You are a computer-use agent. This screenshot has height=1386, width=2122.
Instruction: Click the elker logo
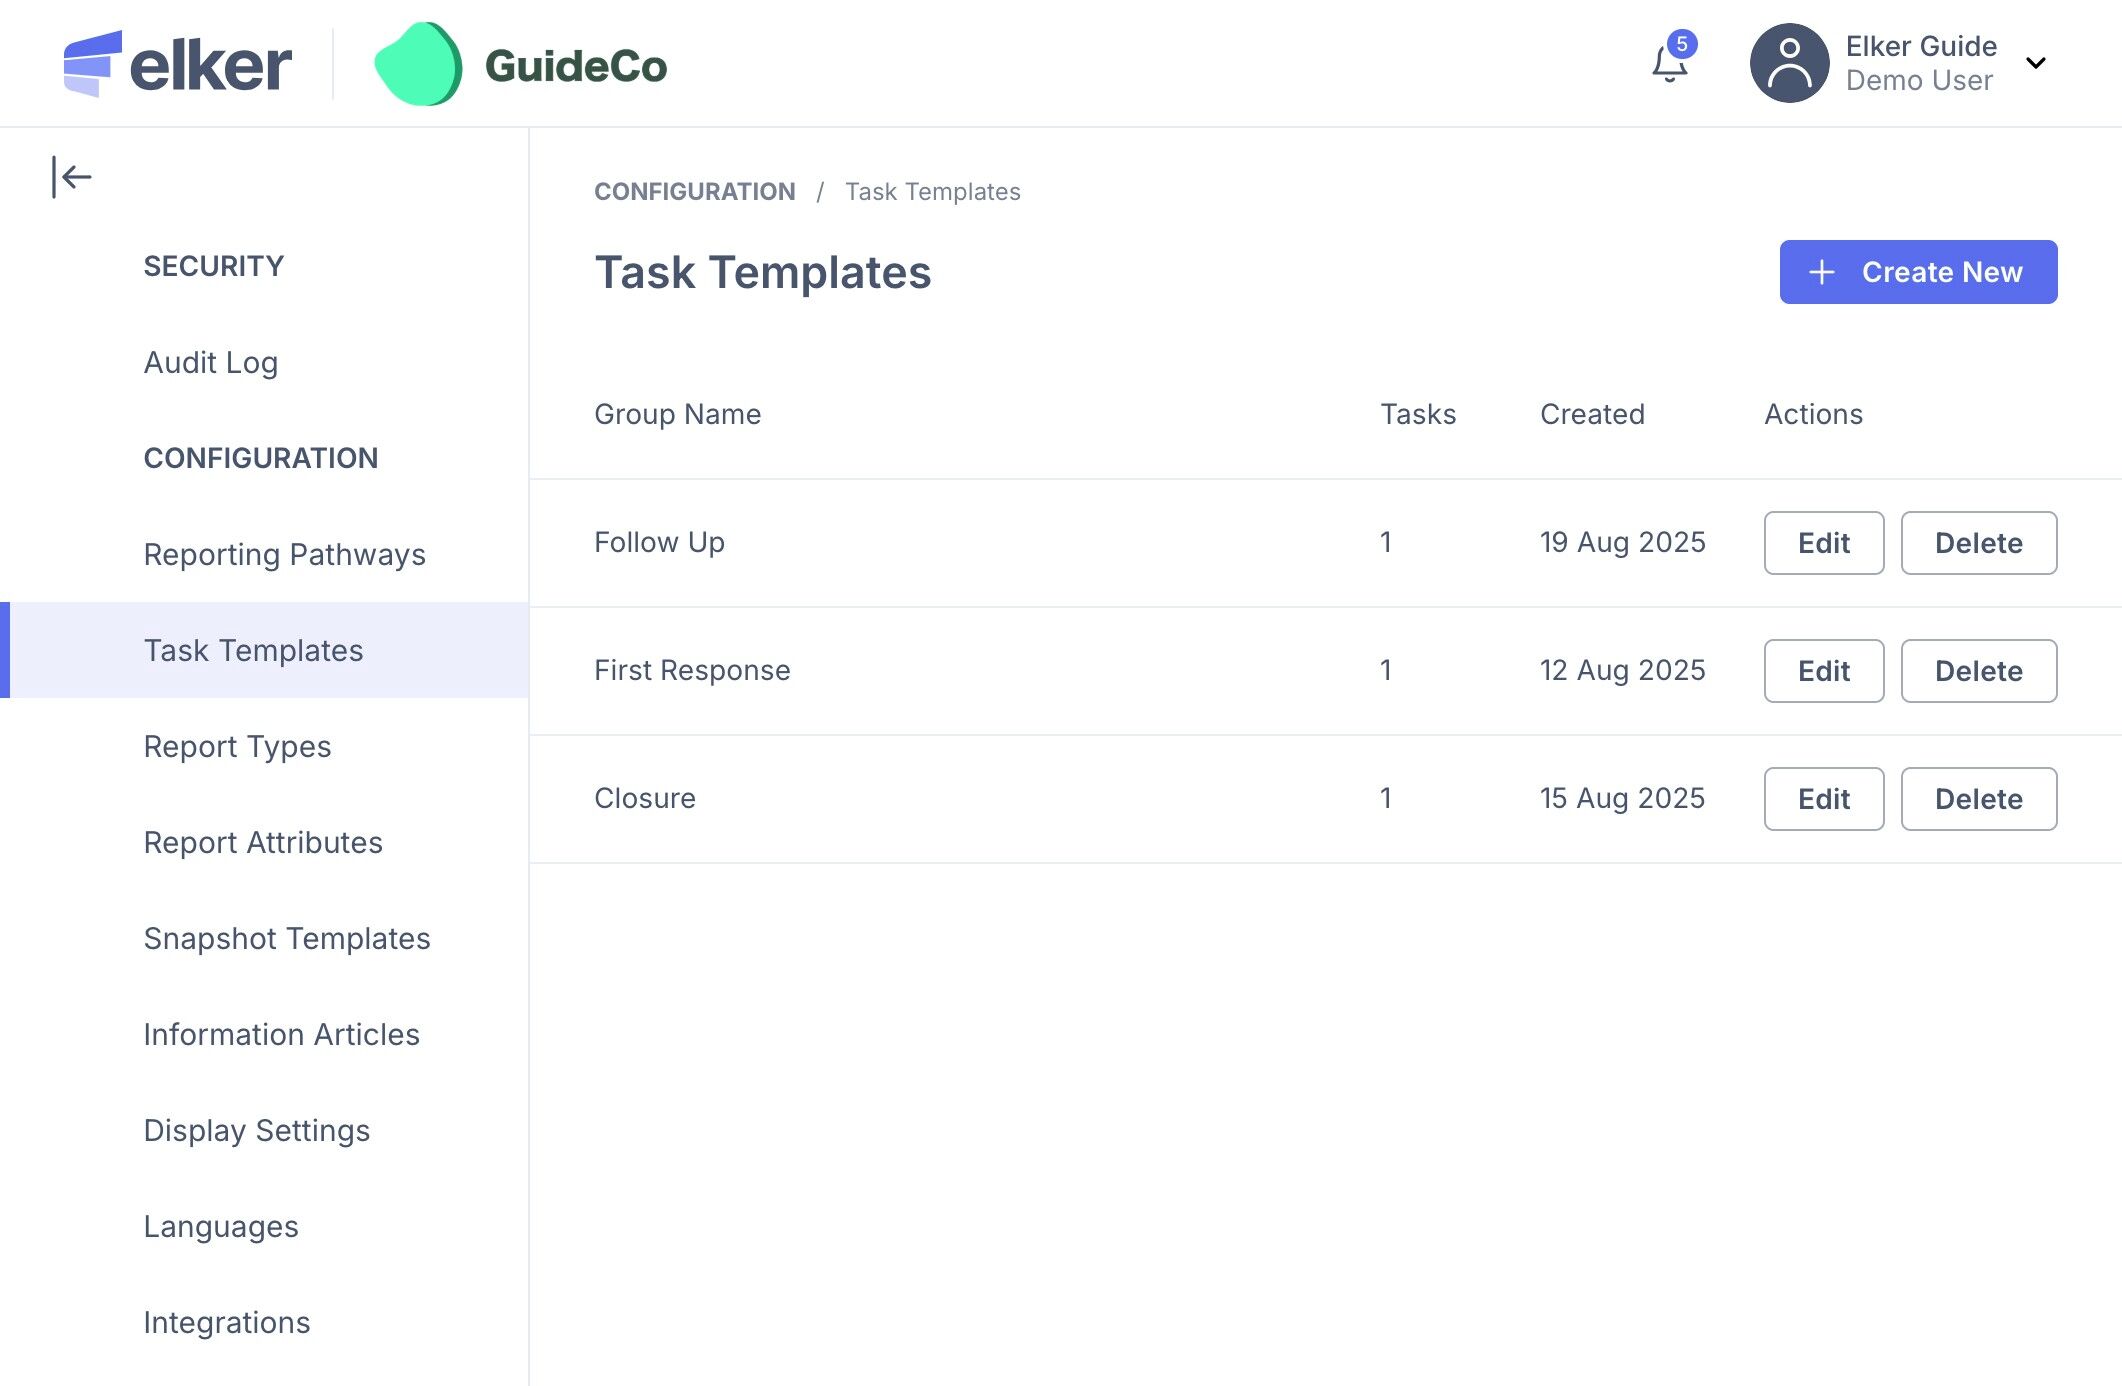pyautogui.click(x=178, y=64)
